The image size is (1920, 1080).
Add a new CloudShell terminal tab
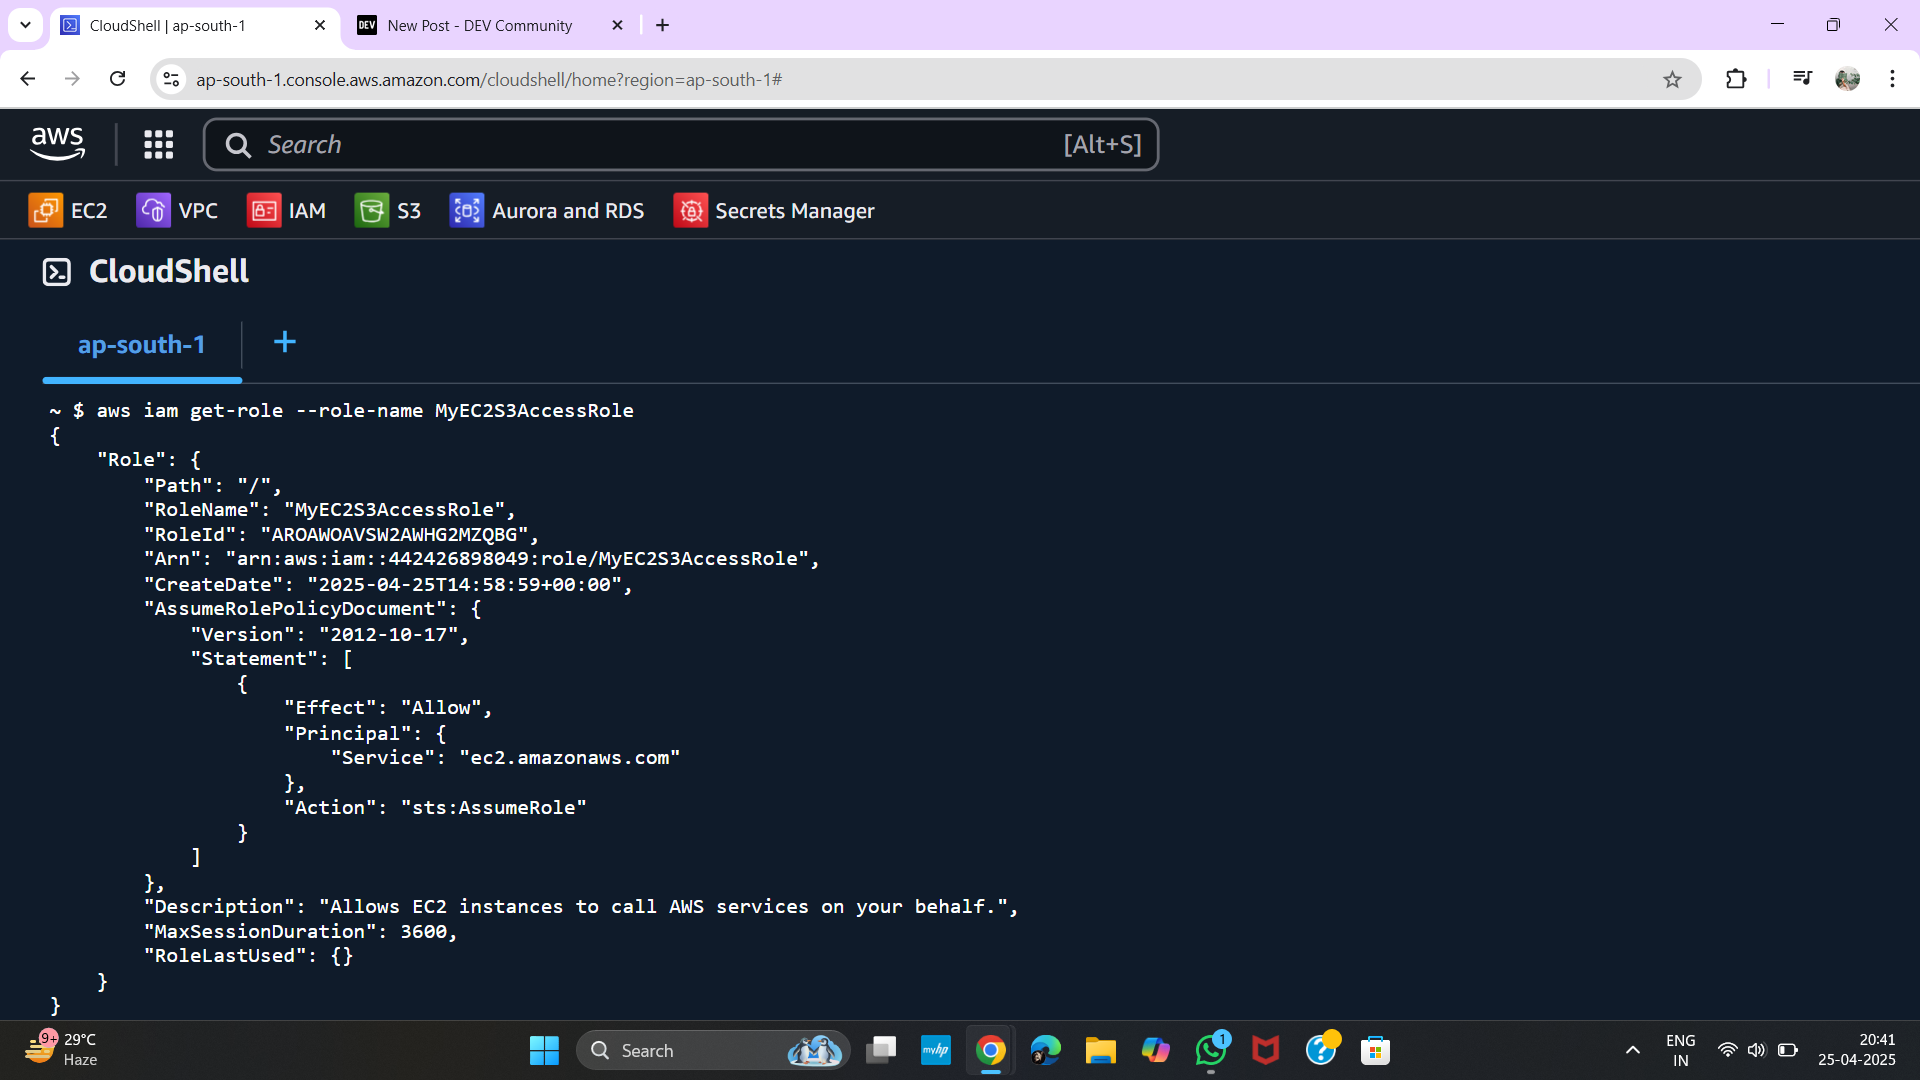coord(285,342)
